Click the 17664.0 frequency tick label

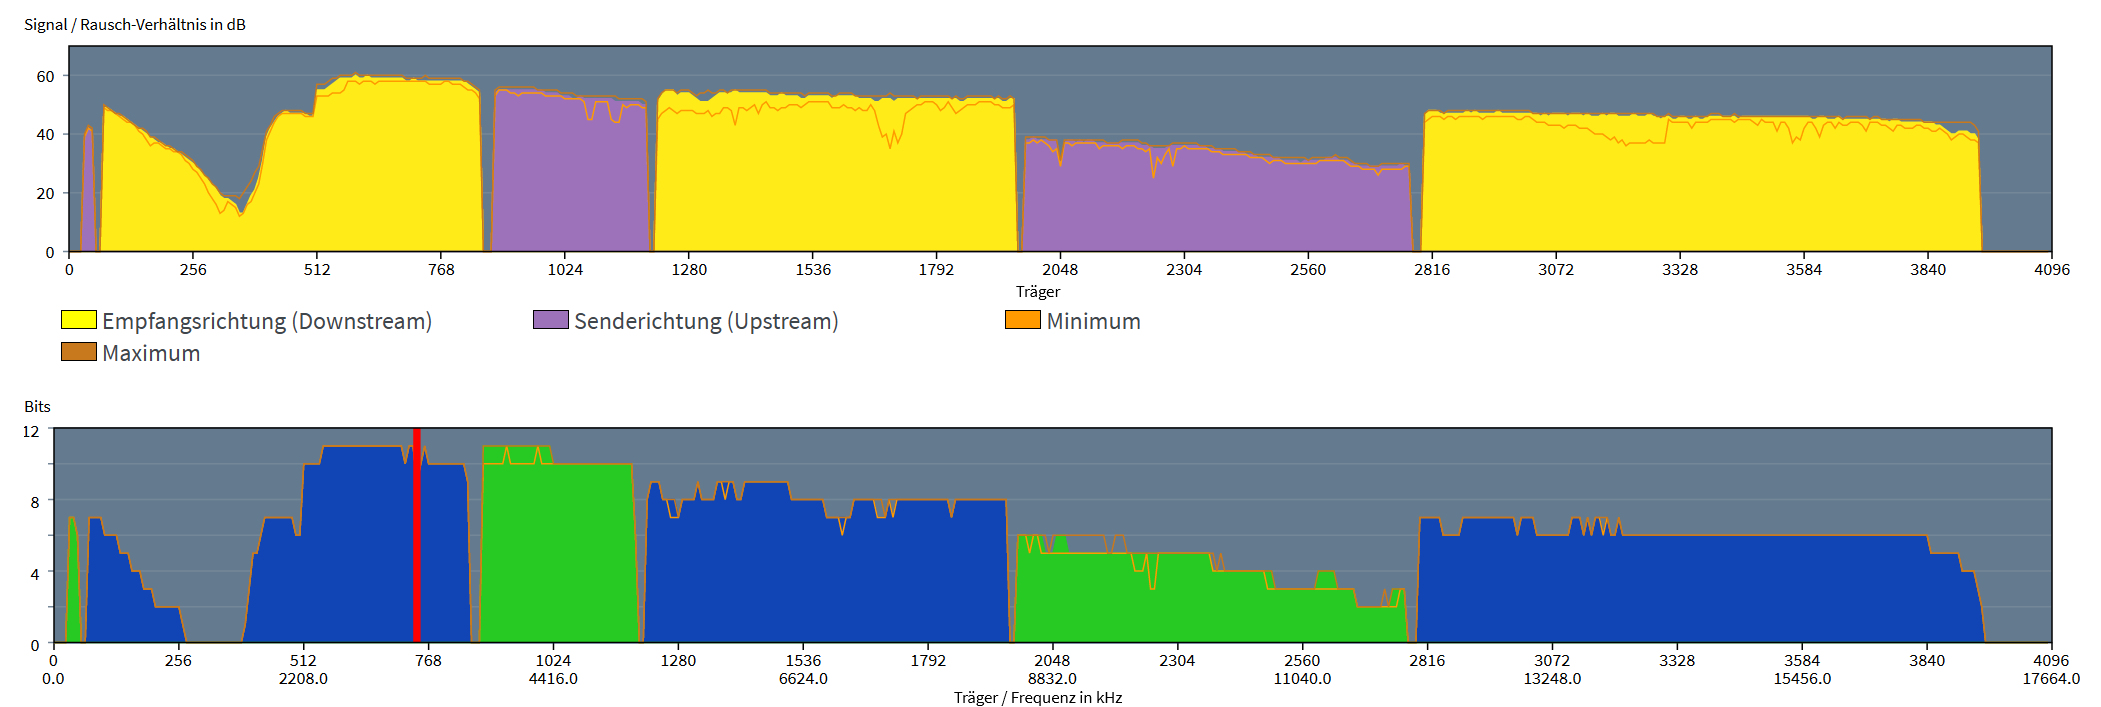point(2050,678)
